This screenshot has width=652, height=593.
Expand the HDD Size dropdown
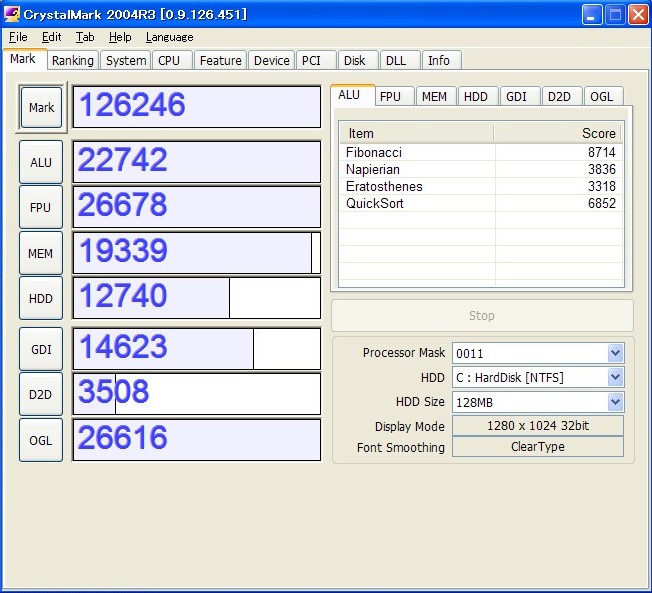coord(615,402)
